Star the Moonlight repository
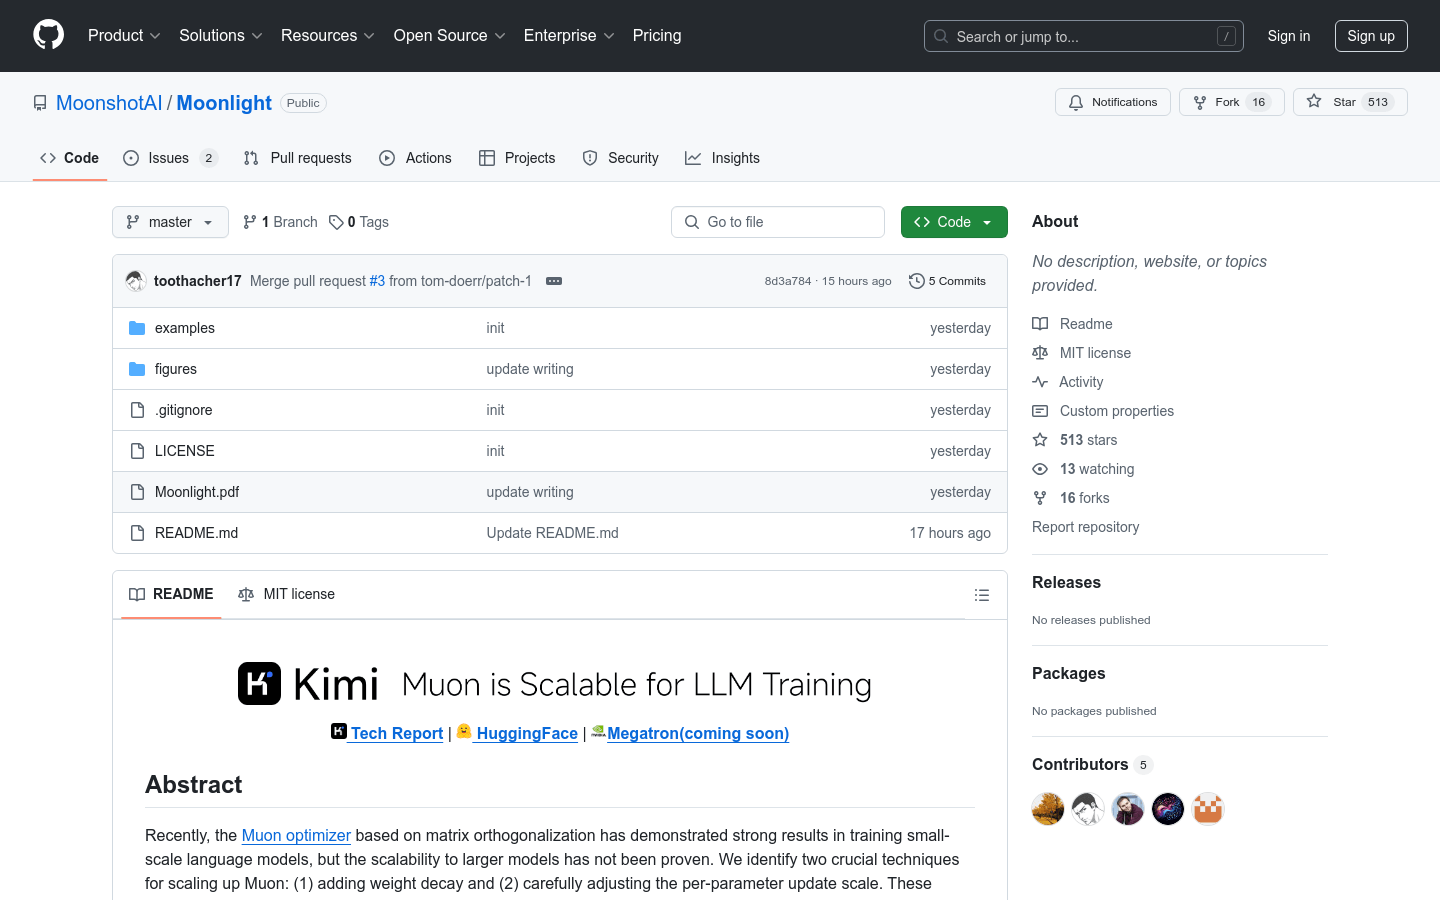1440x900 pixels. click(x=1350, y=102)
